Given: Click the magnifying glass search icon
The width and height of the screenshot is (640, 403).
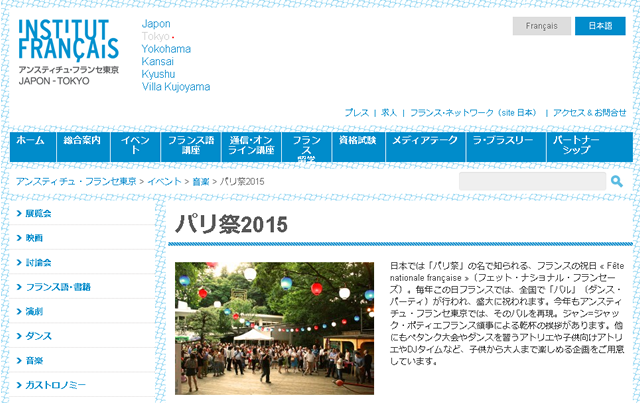Looking at the screenshot, I should [x=617, y=181].
